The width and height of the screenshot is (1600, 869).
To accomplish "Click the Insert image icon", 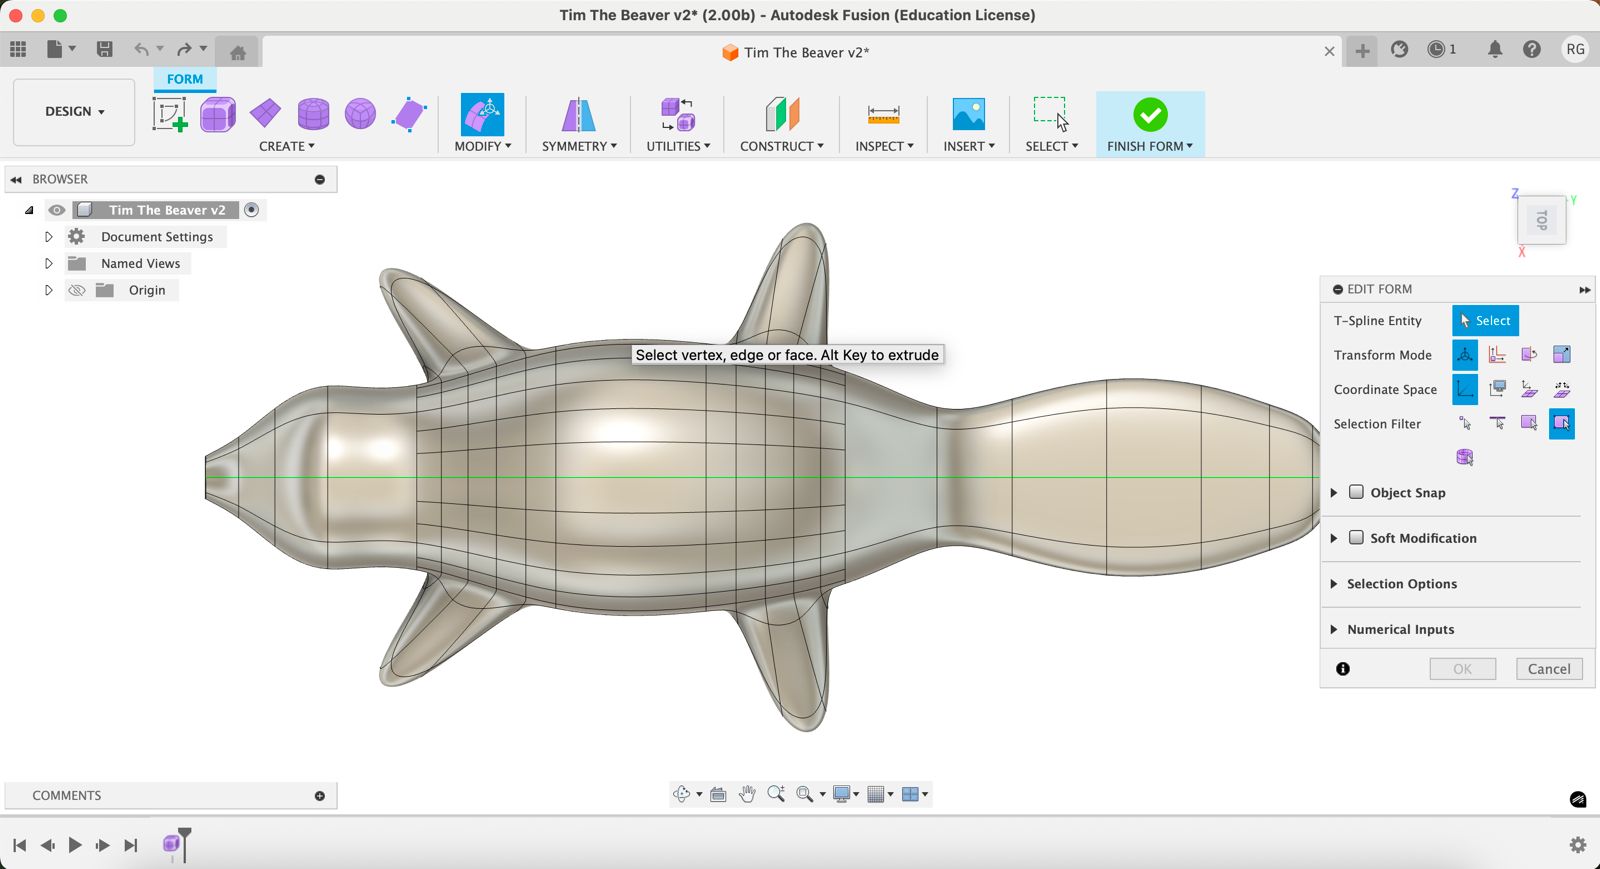I will (x=968, y=115).
